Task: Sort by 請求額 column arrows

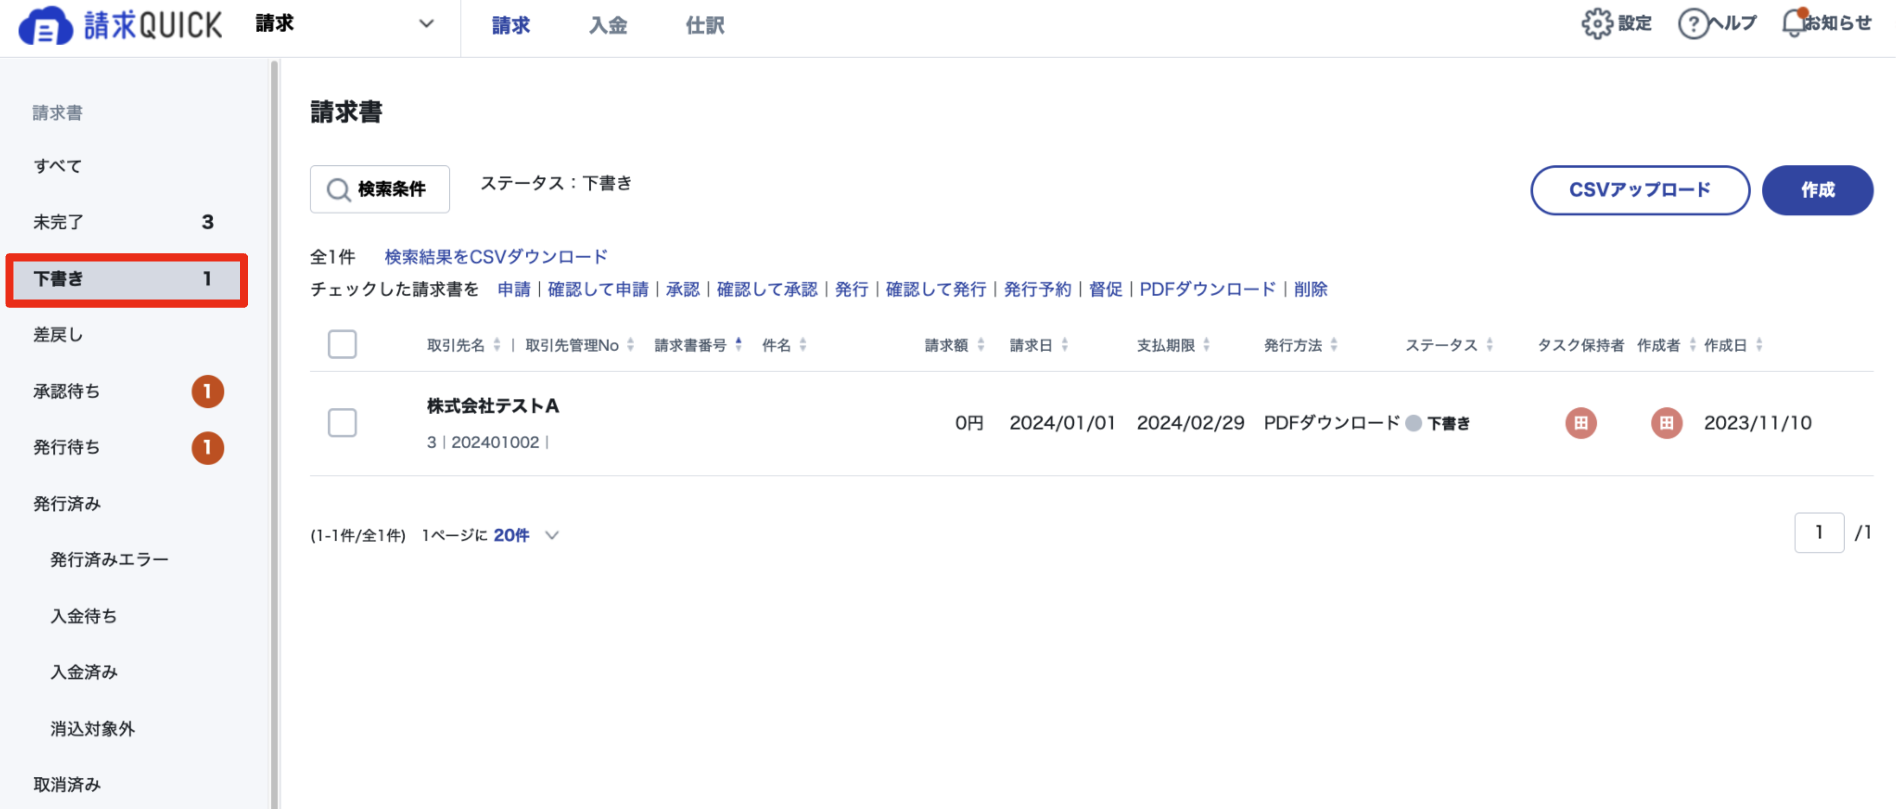Action: (981, 345)
